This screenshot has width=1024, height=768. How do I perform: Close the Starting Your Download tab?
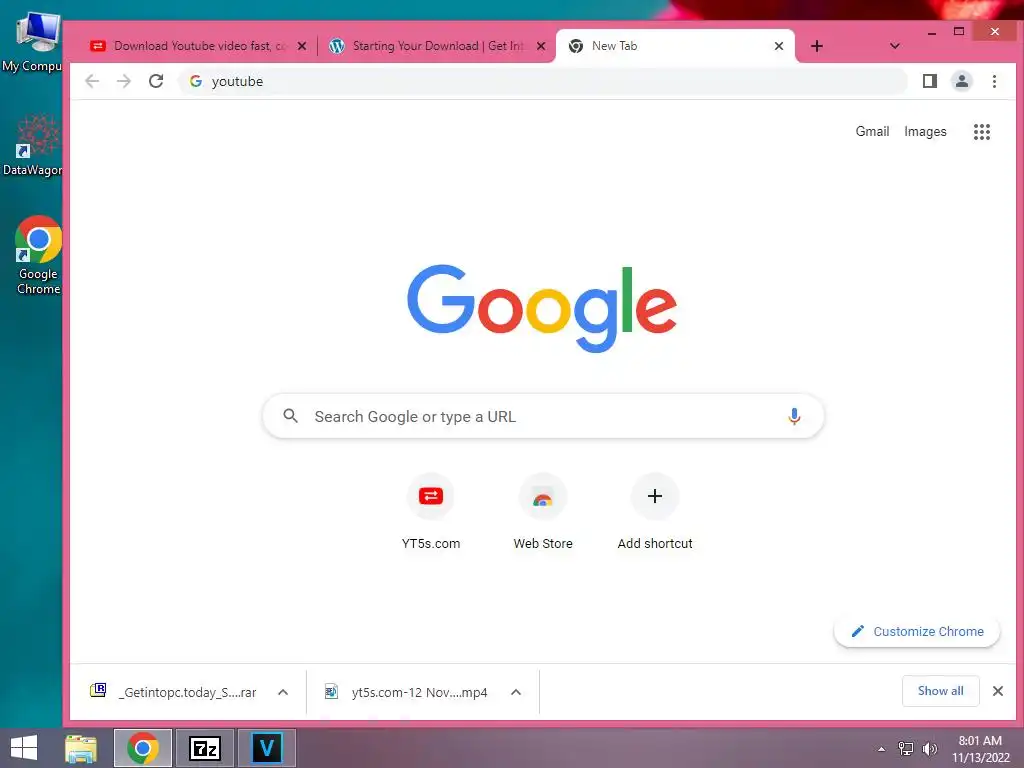tap(541, 46)
